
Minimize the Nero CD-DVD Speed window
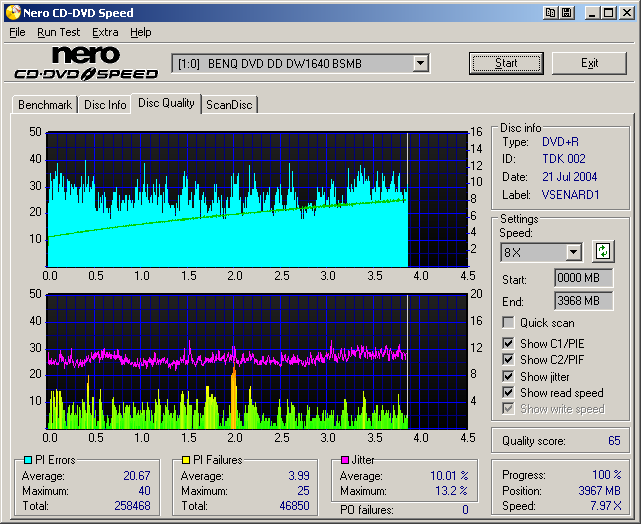click(593, 12)
